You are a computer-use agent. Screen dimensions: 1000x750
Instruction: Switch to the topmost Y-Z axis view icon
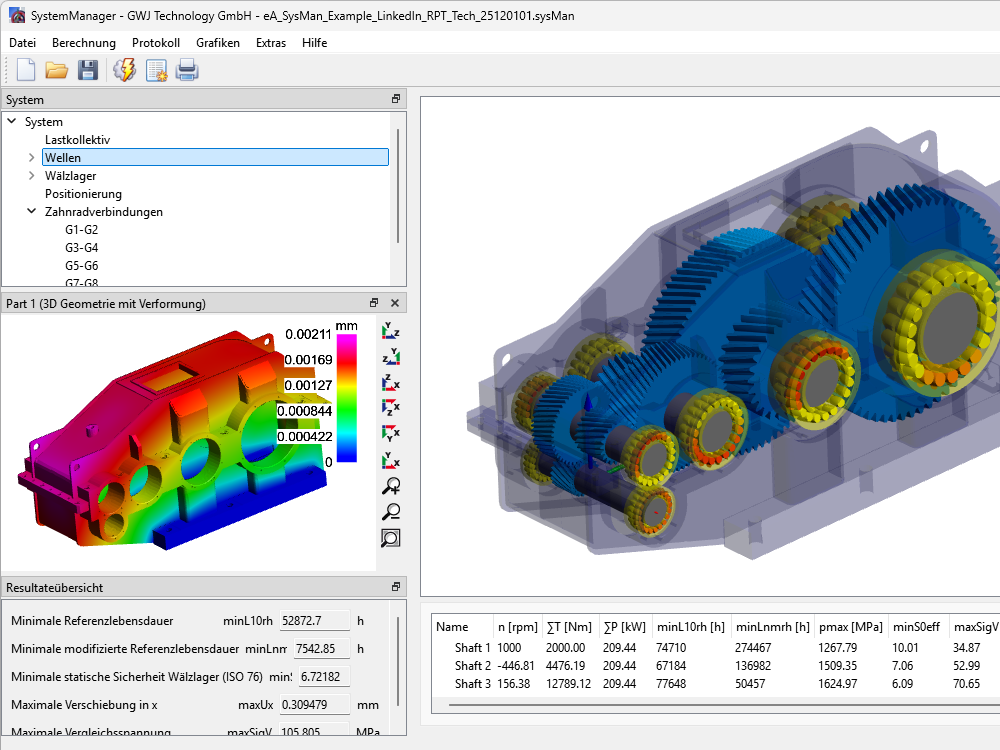tap(391, 331)
